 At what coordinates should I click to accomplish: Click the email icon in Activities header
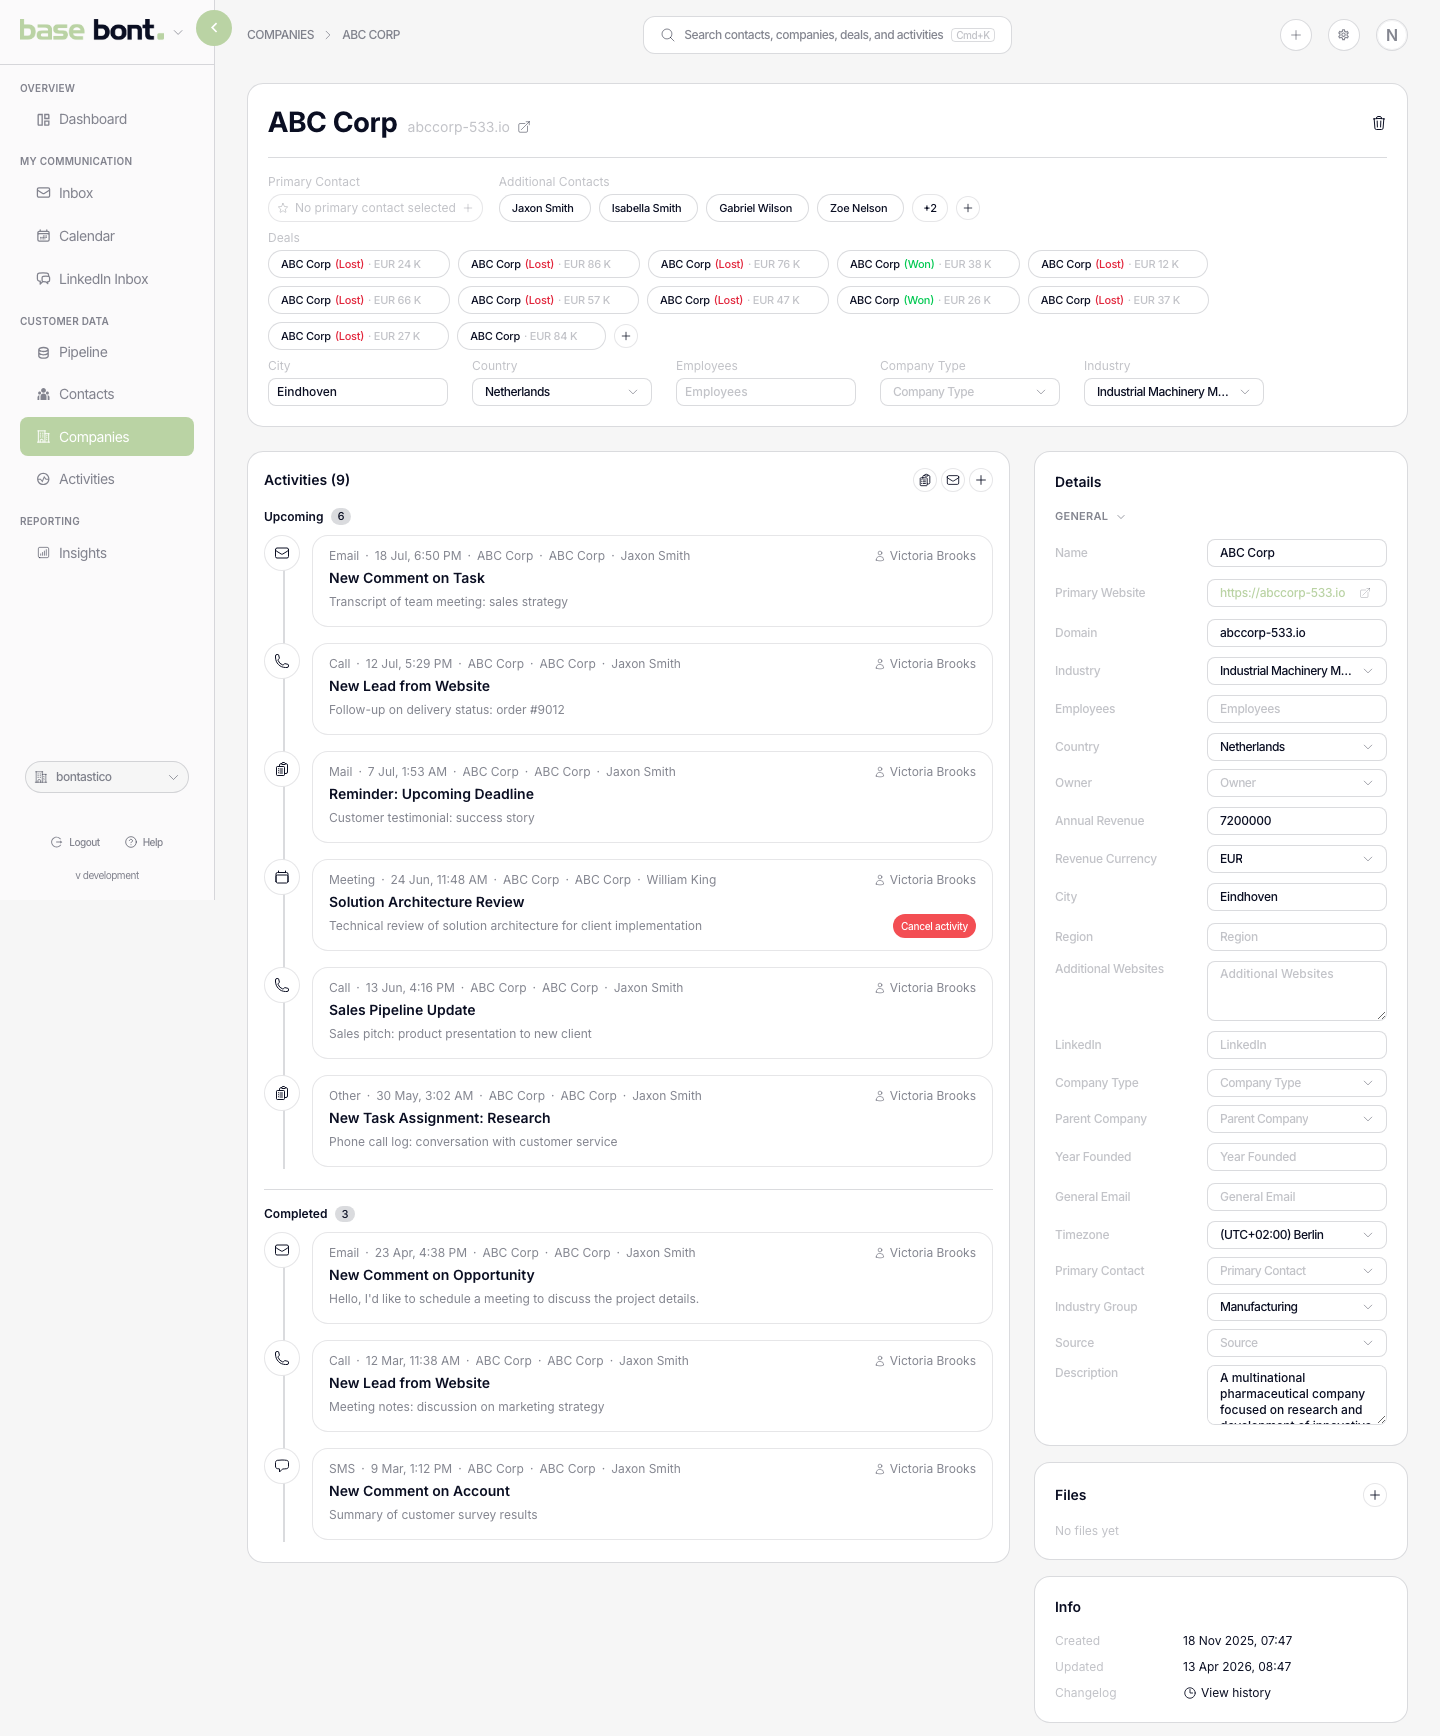point(953,480)
